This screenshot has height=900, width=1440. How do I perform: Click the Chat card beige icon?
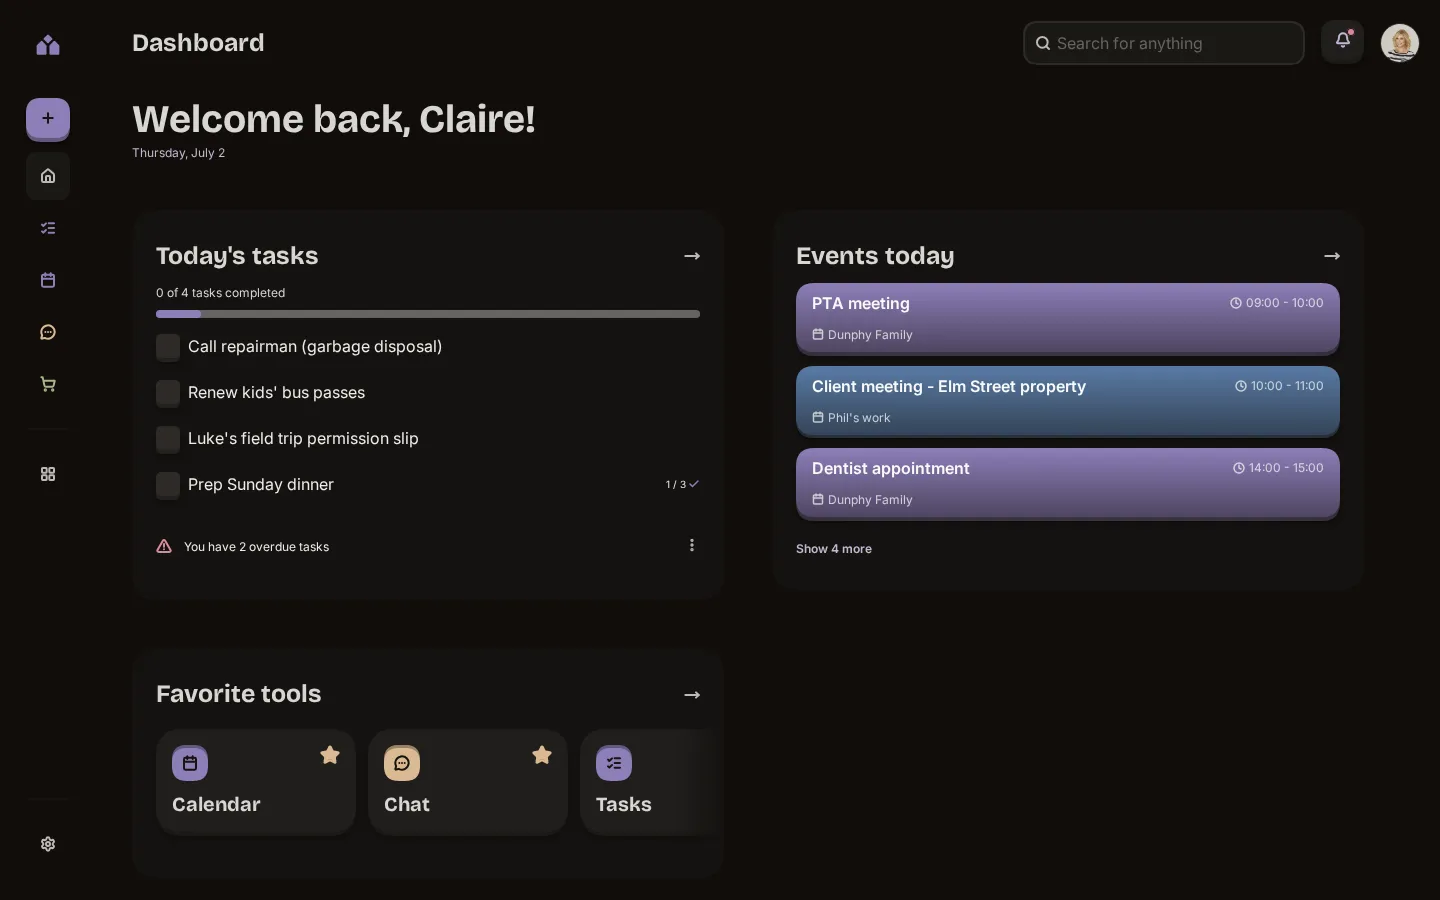pos(402,763)
